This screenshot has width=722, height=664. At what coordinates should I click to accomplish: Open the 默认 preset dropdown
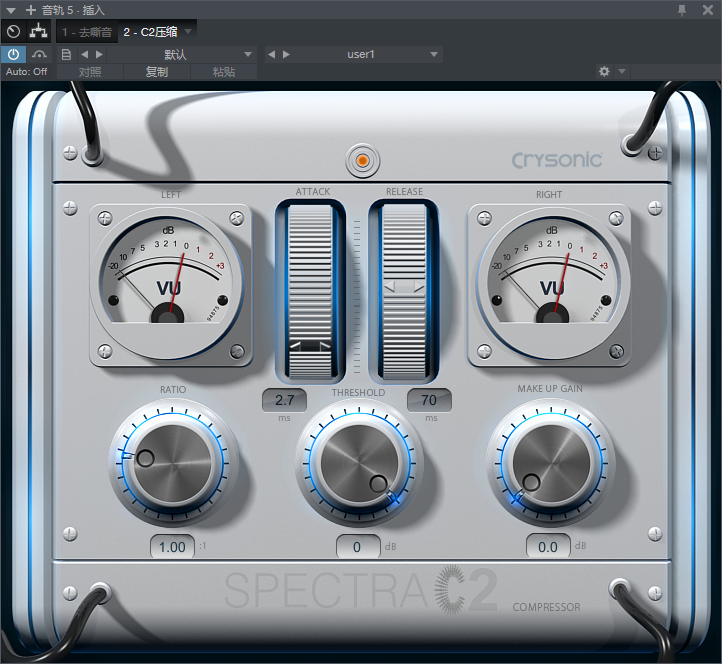point(181,54)
